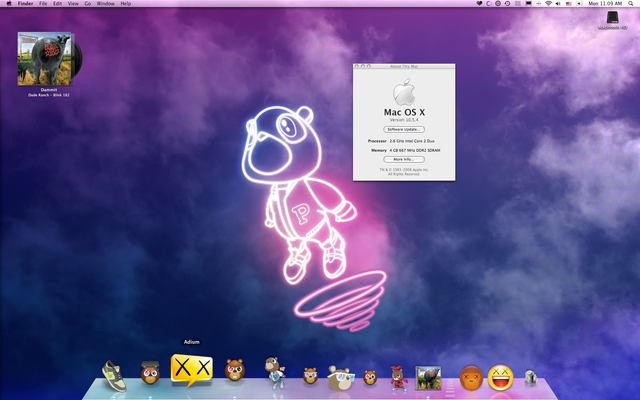Image resolution: width=640 pixels, height=400 pixels.
Task: Click the crescent moon menu bar icon
Action: pyautogui.click(x=489, y=3)
